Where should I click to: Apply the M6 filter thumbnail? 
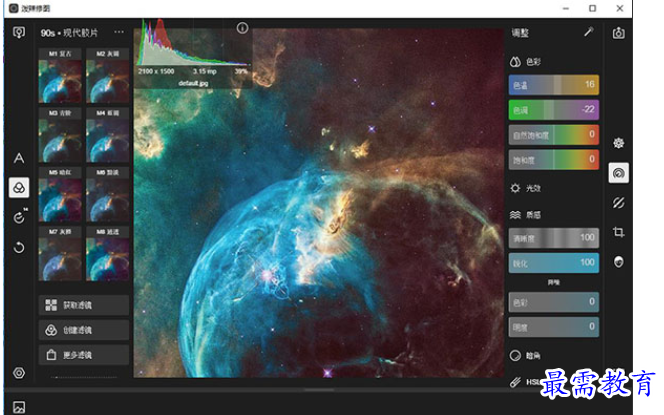coord(108,195)
